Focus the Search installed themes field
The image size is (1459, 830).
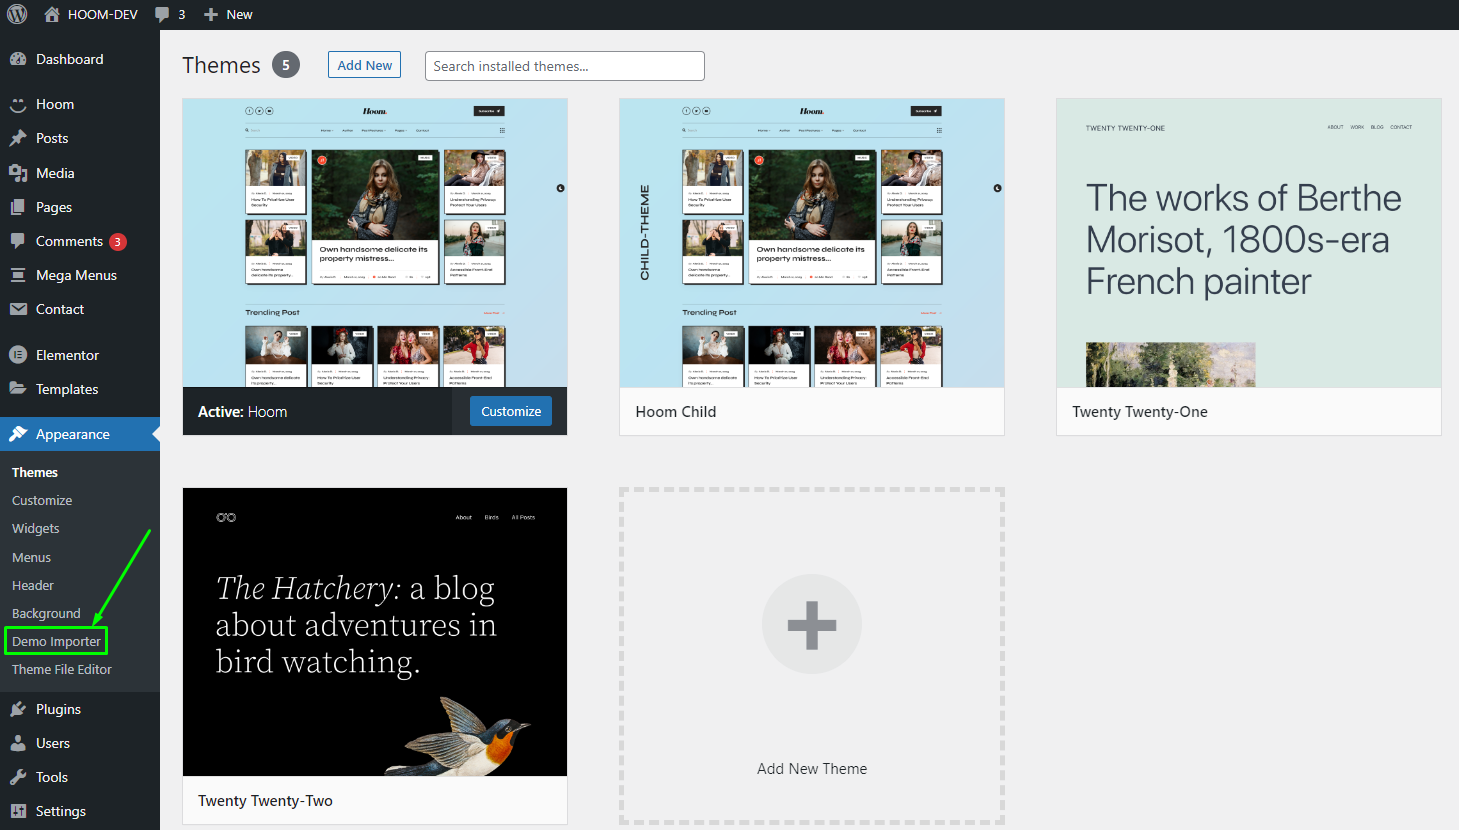pos(565,66)
